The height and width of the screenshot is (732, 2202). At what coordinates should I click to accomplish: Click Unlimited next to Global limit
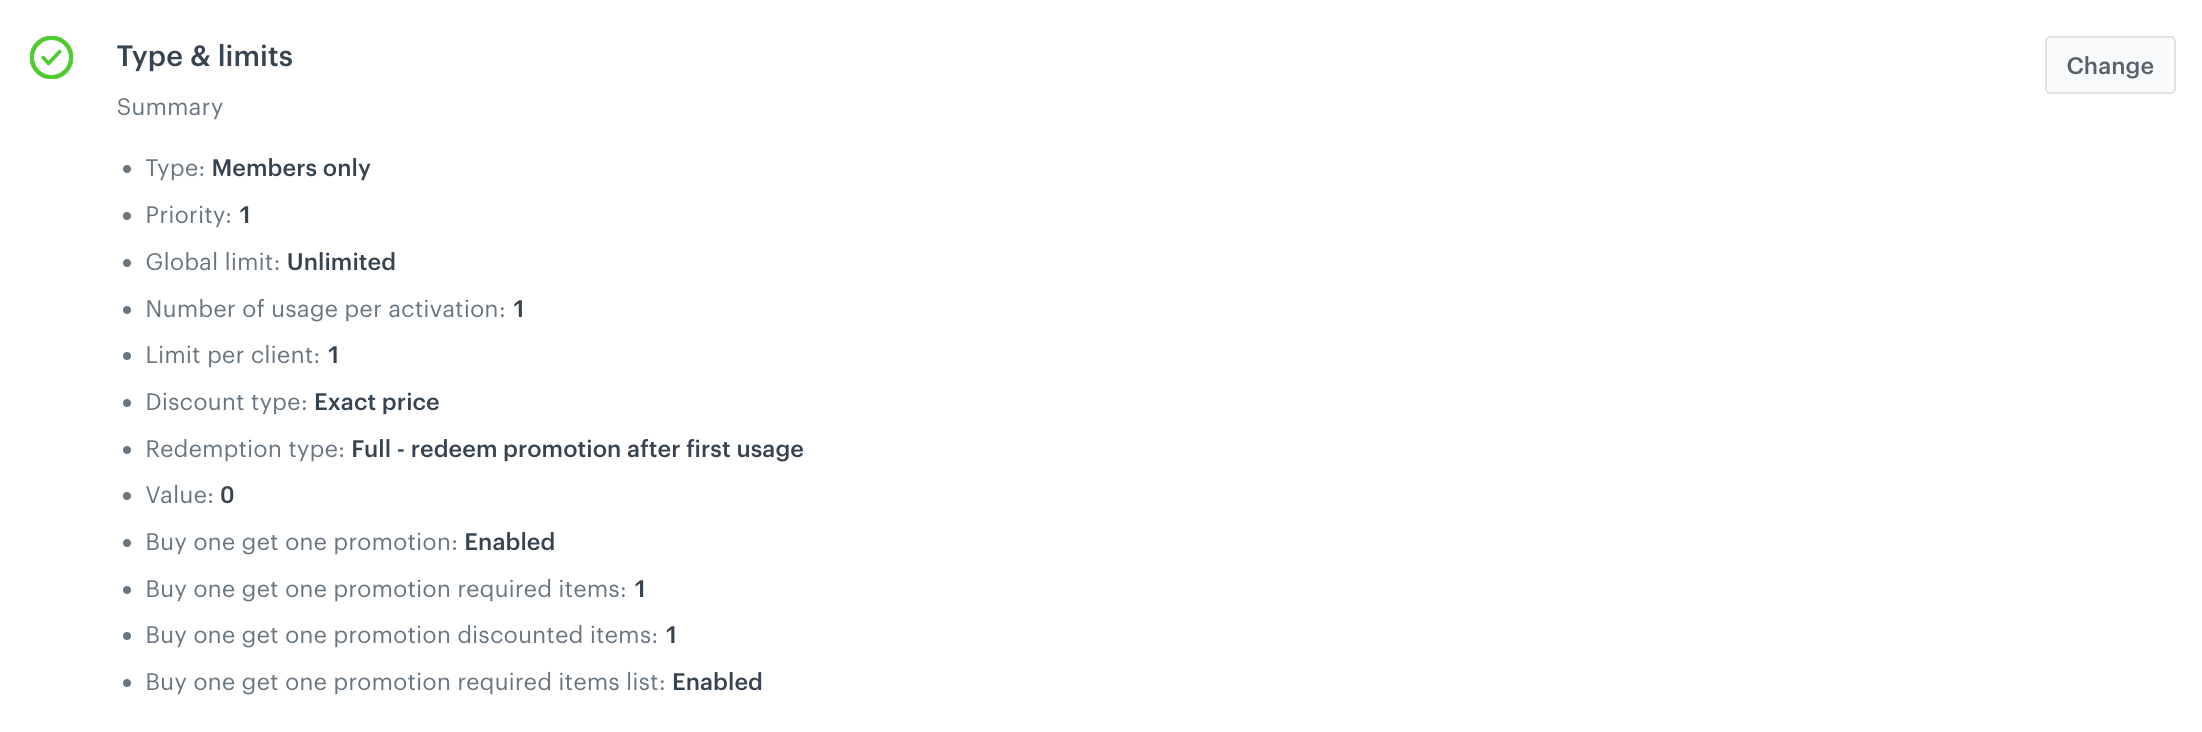tap(341, 263)
